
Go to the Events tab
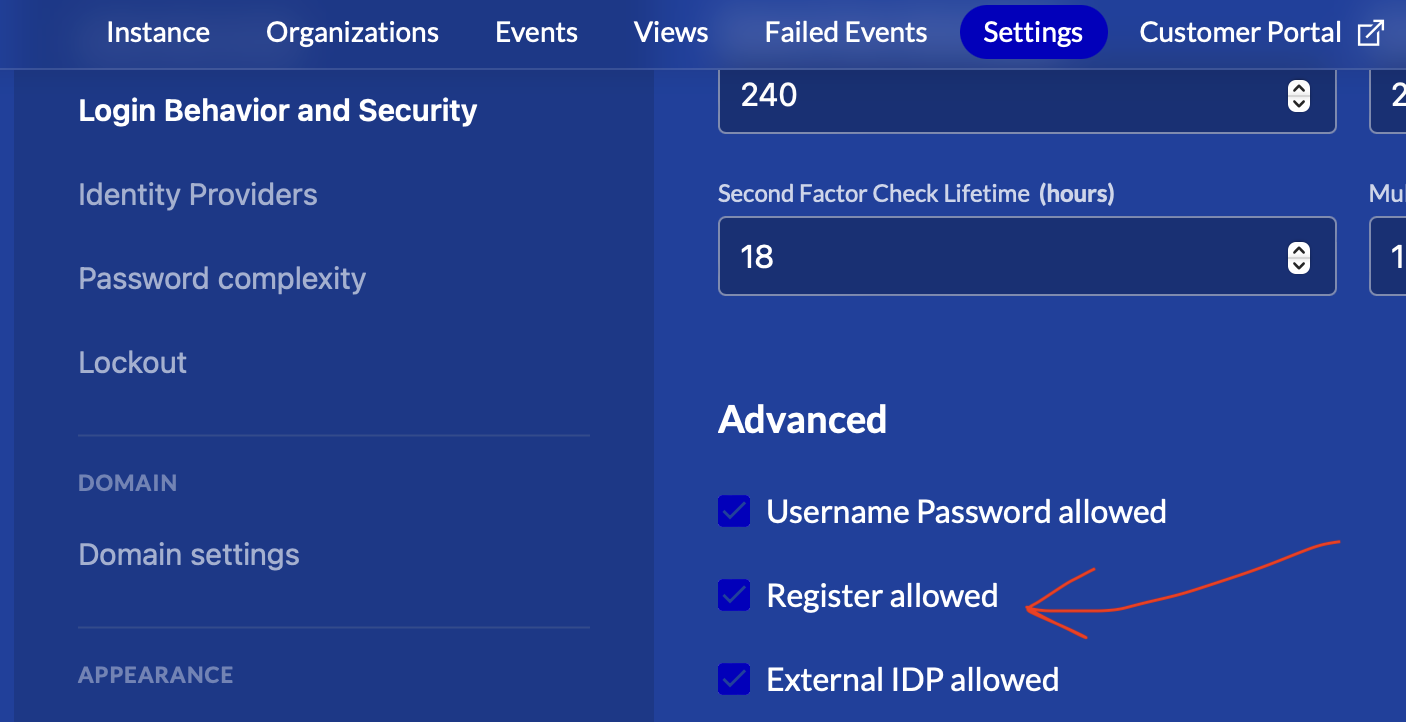(536, 33)
